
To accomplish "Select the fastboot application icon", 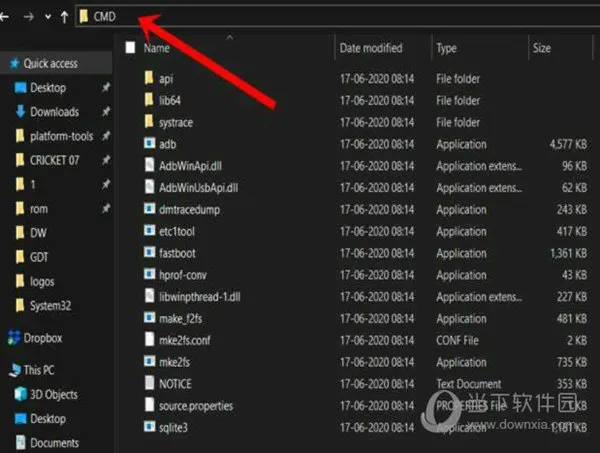I will tap(150, 252).
